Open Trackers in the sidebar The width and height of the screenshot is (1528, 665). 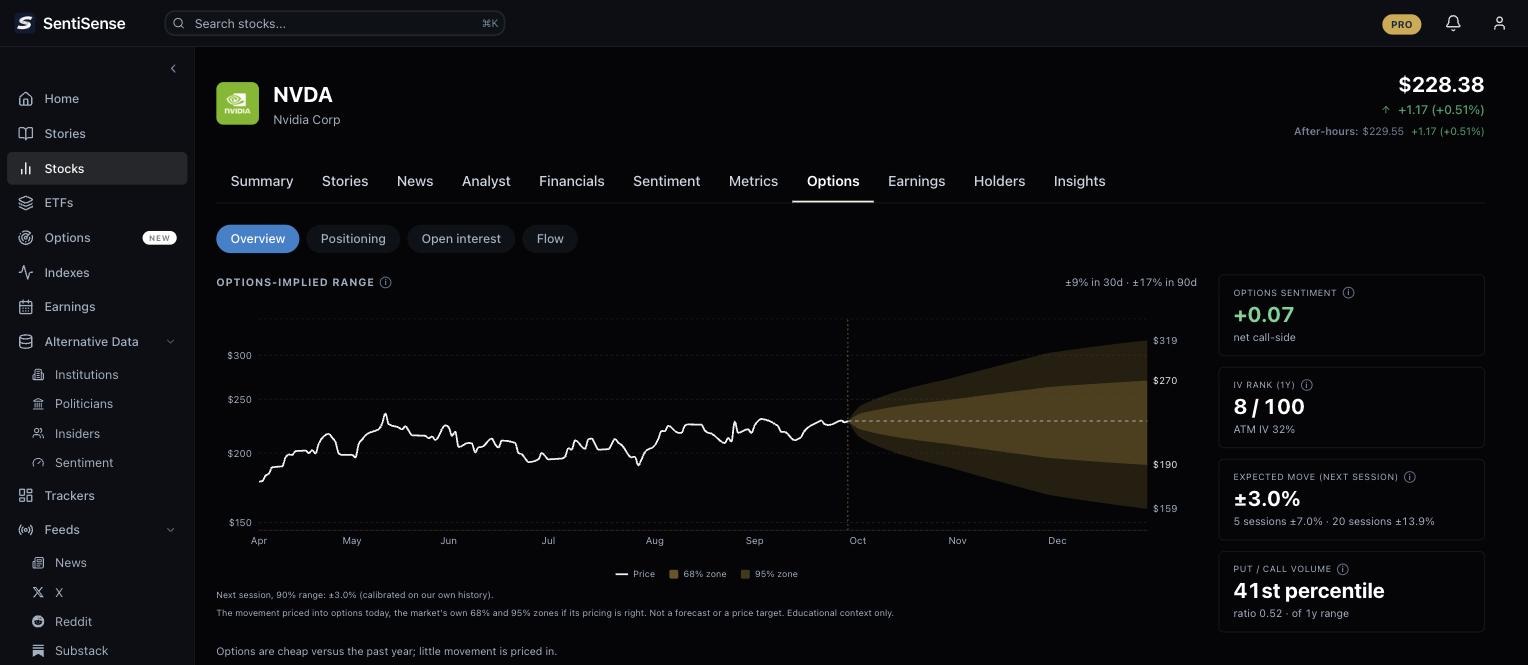tap(97, 496)
